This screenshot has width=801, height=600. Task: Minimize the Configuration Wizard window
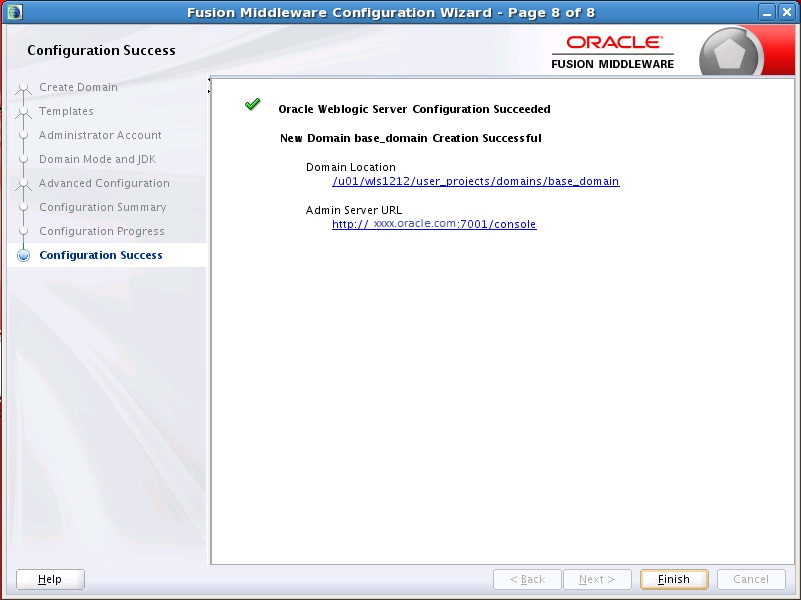(x=767, y=12)
